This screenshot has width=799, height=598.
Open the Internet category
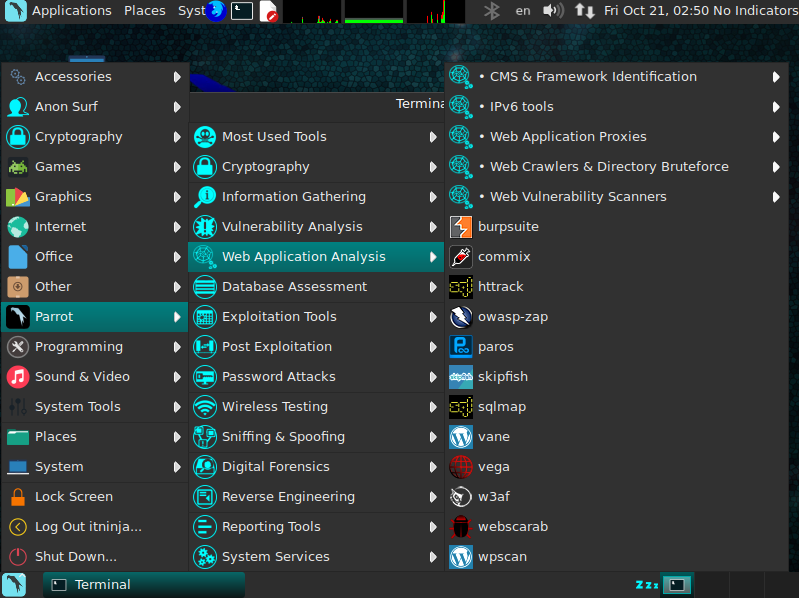click(x=95, y=227)
